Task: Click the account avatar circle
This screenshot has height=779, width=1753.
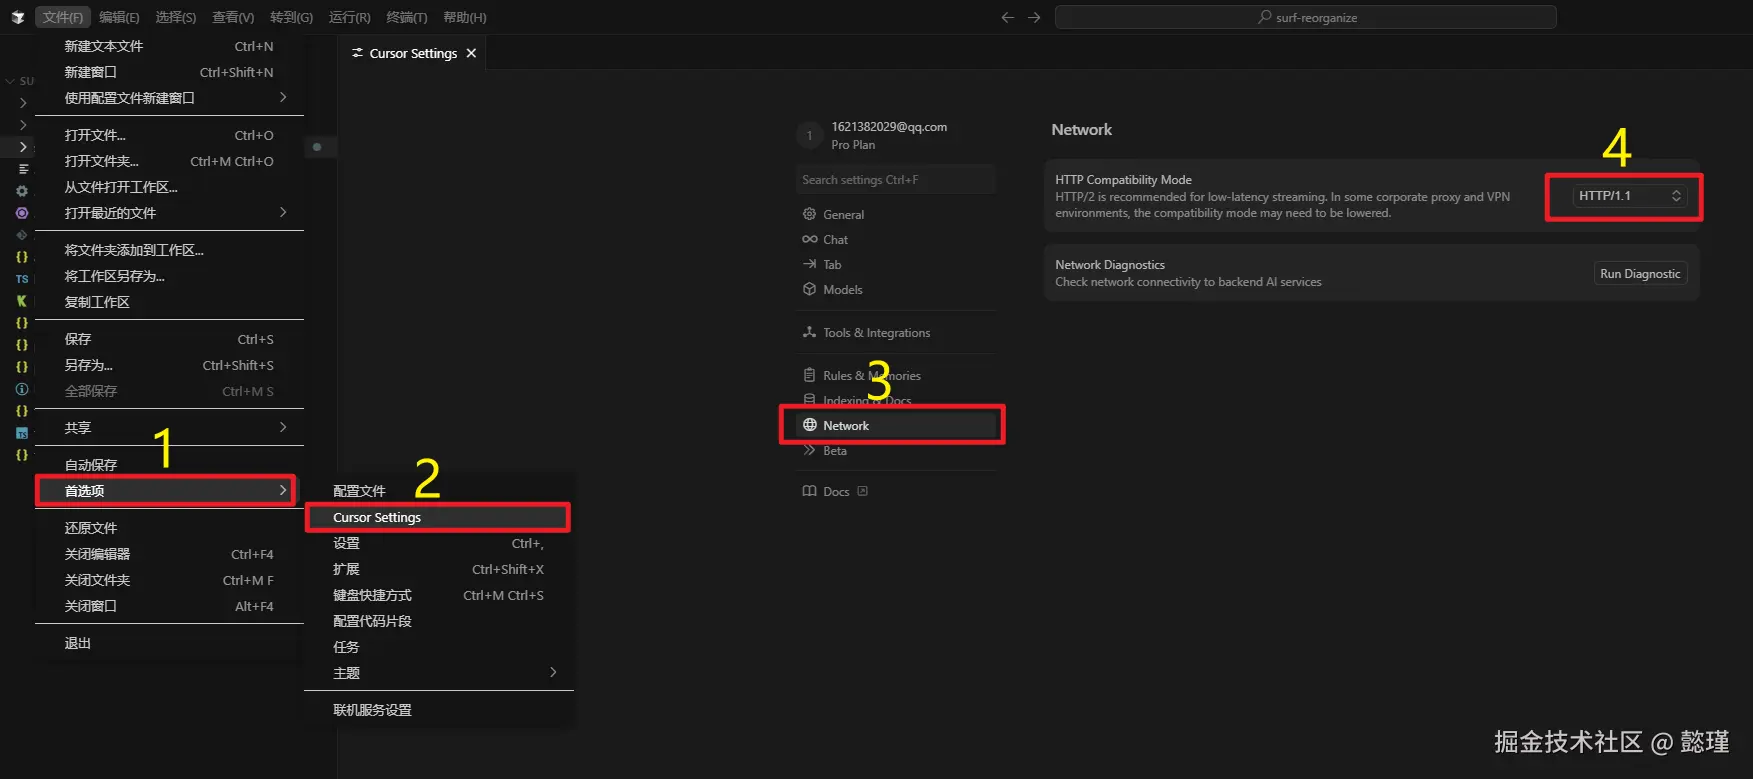Action: pyautogui.click(x=810, y=135)
